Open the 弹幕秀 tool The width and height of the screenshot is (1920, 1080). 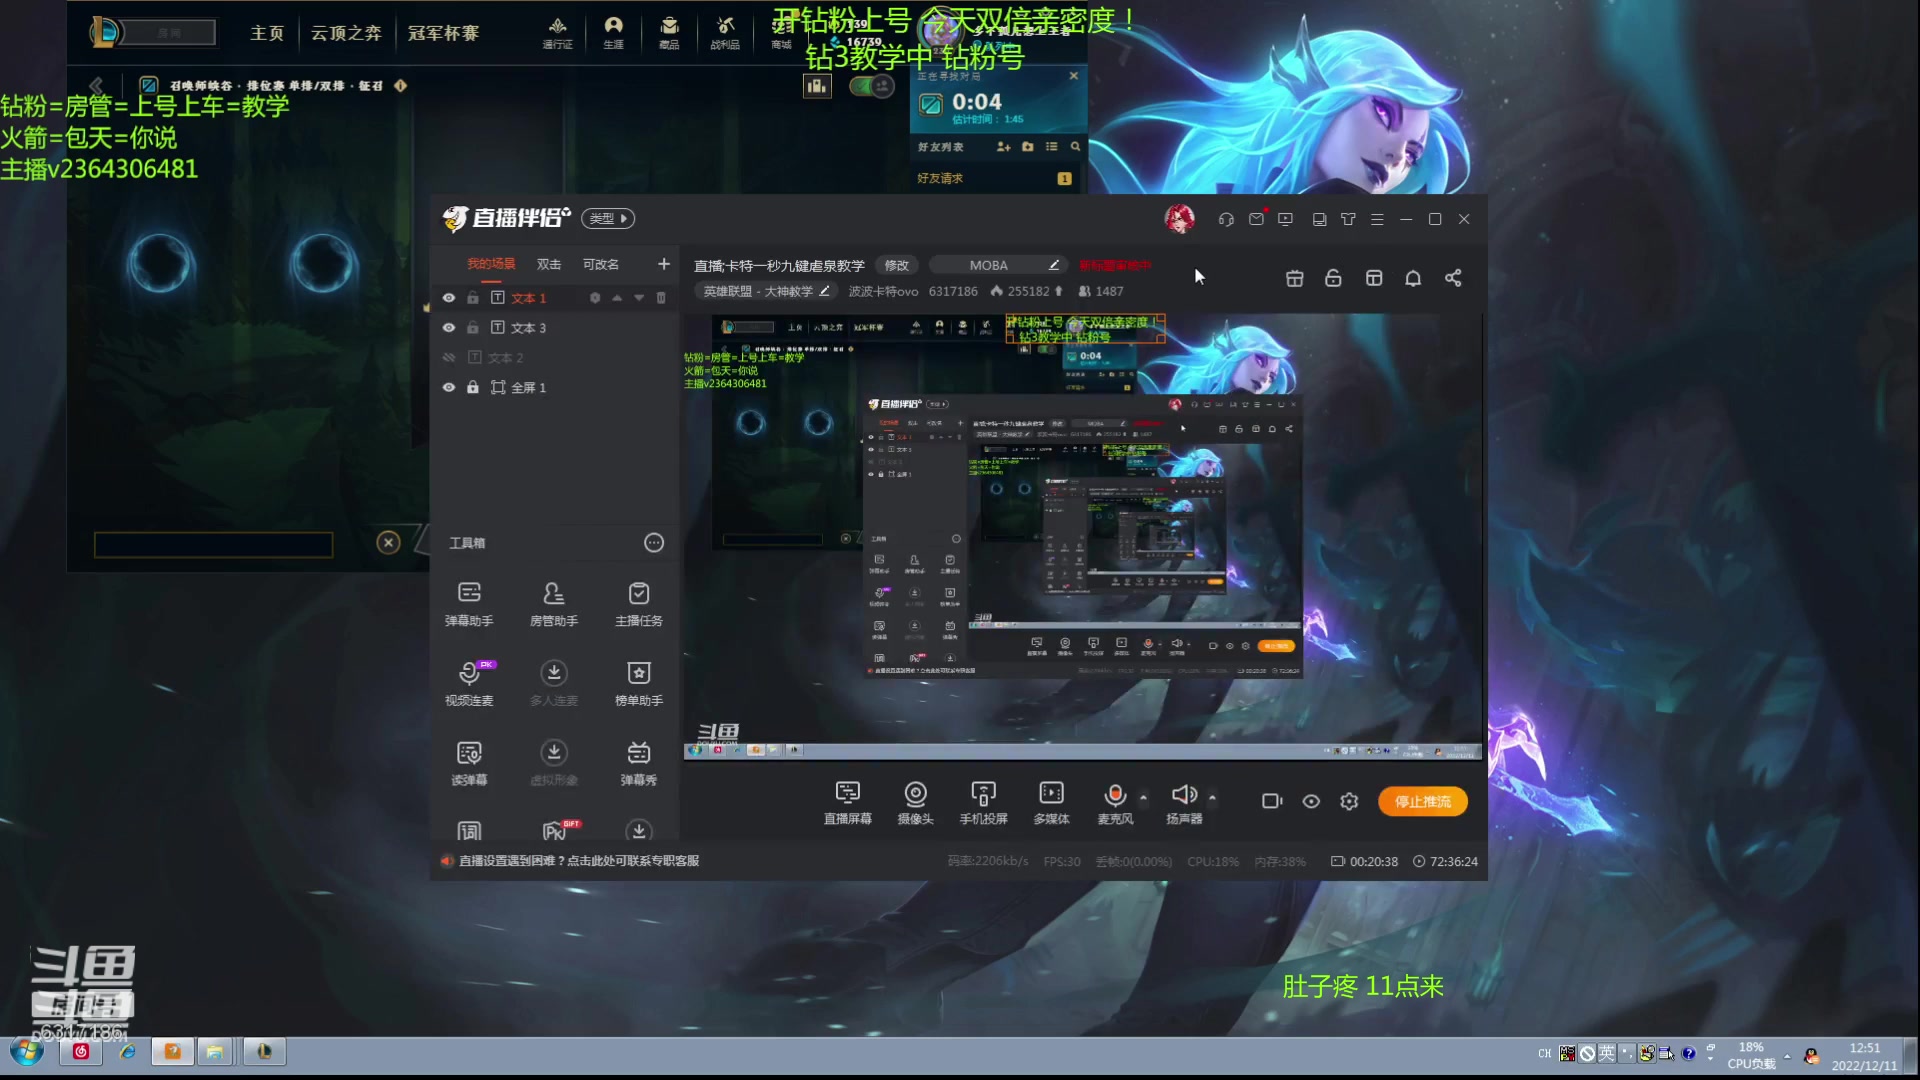(639, 762)
